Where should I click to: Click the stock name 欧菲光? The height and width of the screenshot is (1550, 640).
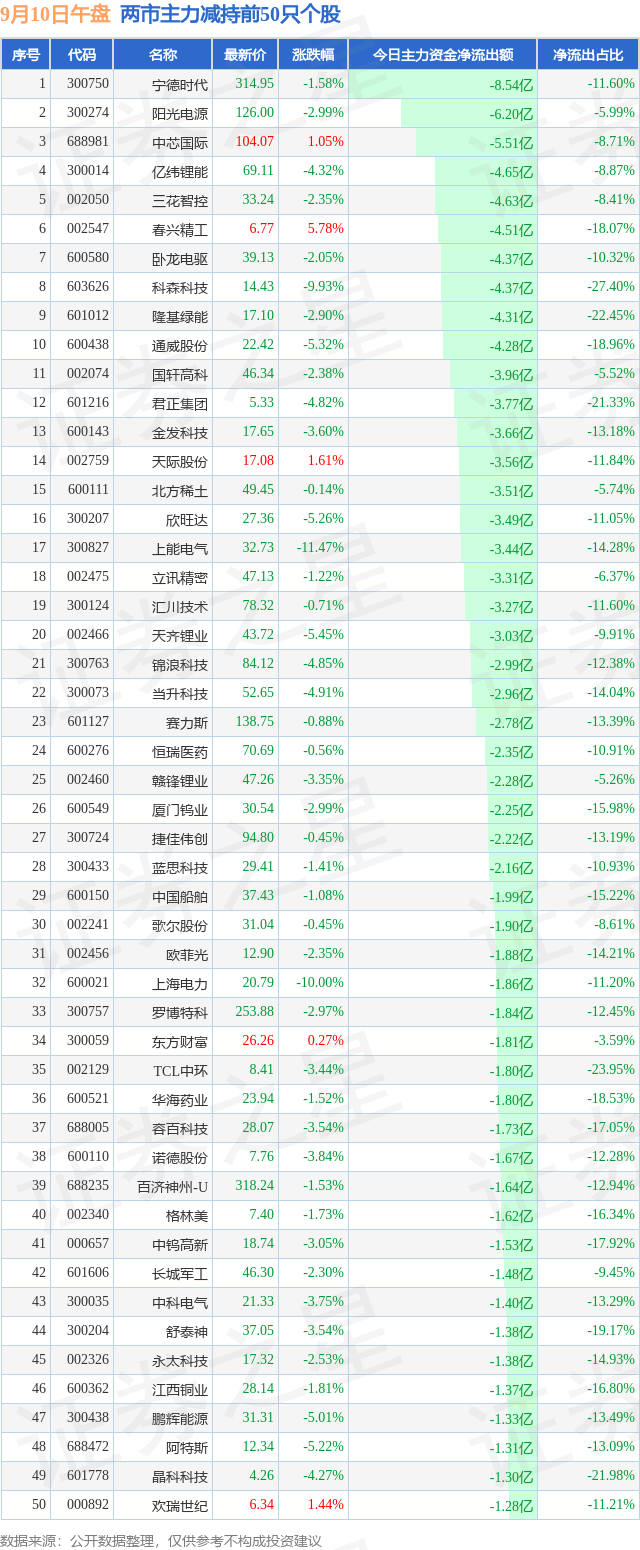187,955
